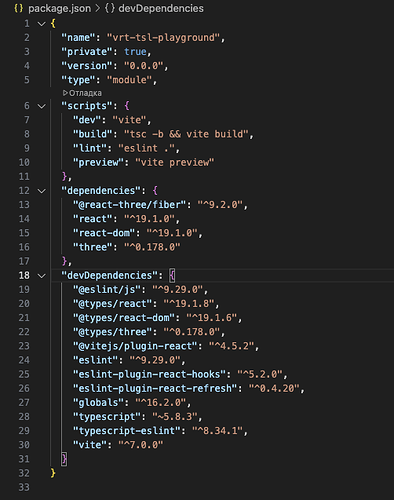The height and width of the screenshot is (500, 394).
Task: Click the three version "^0.178.0" in dependencies
Action: (152, 247)
